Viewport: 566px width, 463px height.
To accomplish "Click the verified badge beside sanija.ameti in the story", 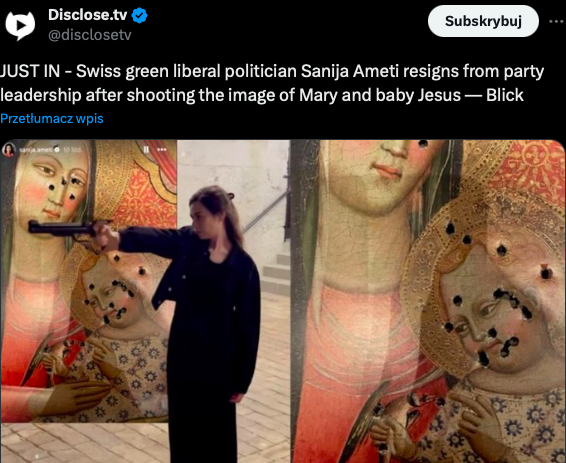I will point(57,149).
